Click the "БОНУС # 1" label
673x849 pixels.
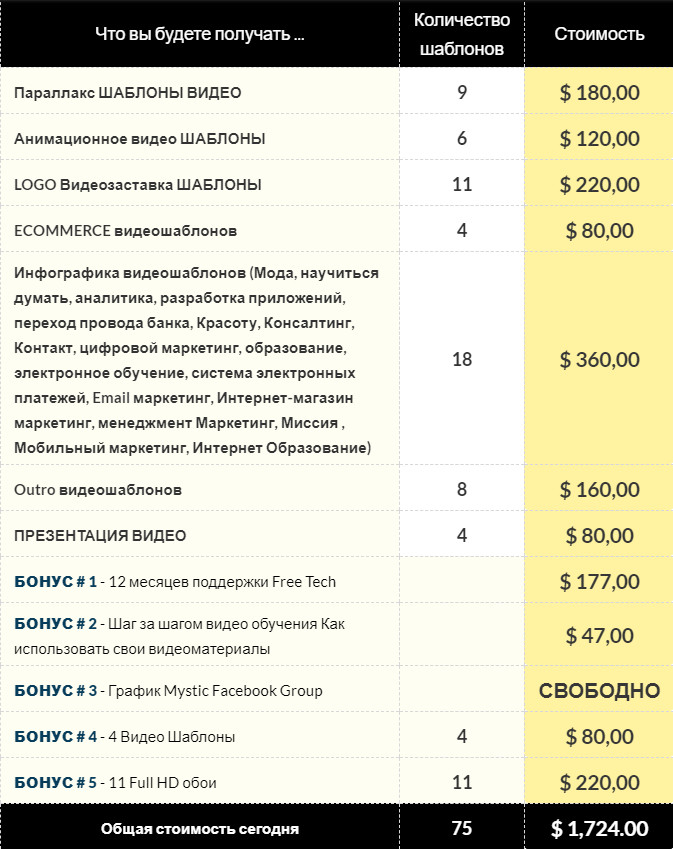(x=56, y=582)
